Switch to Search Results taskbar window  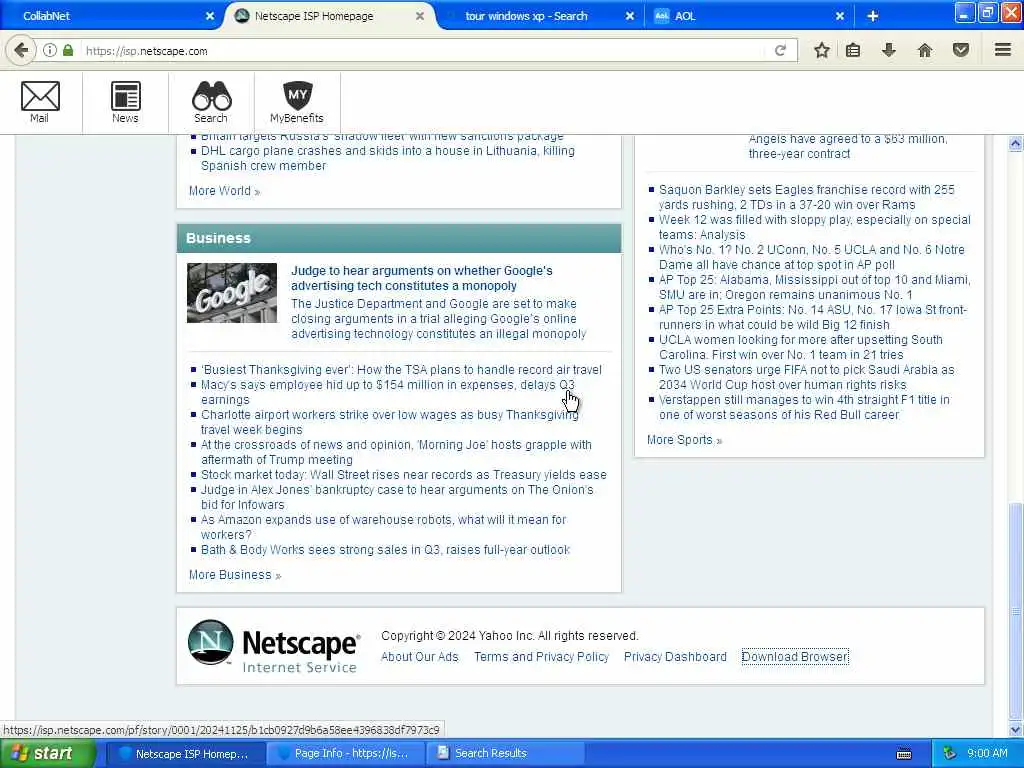tap(504, 754)
